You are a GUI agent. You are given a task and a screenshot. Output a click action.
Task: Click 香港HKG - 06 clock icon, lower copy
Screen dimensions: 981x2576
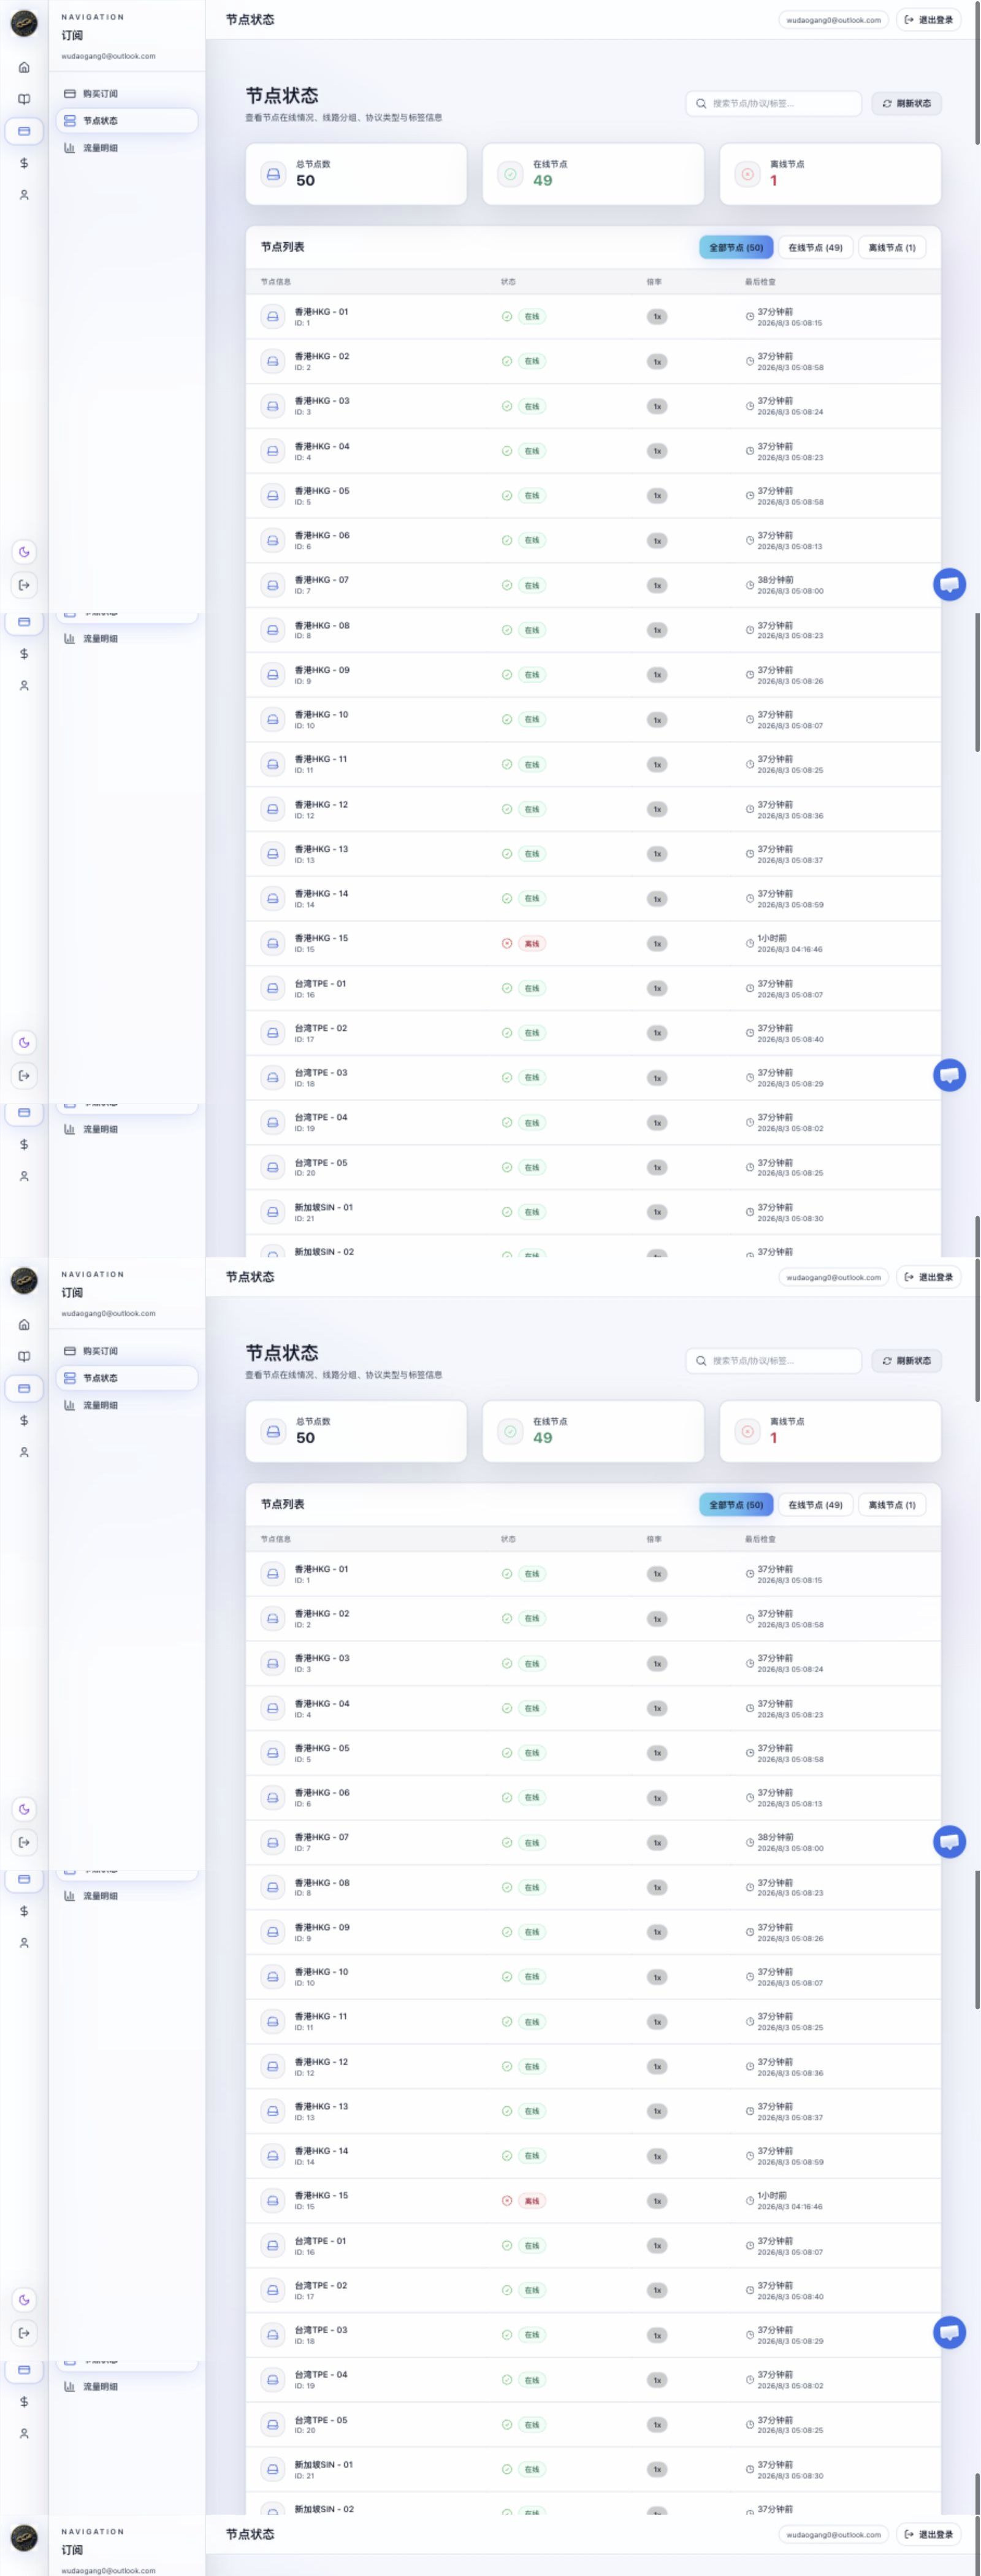click(x=750, y=1798)
